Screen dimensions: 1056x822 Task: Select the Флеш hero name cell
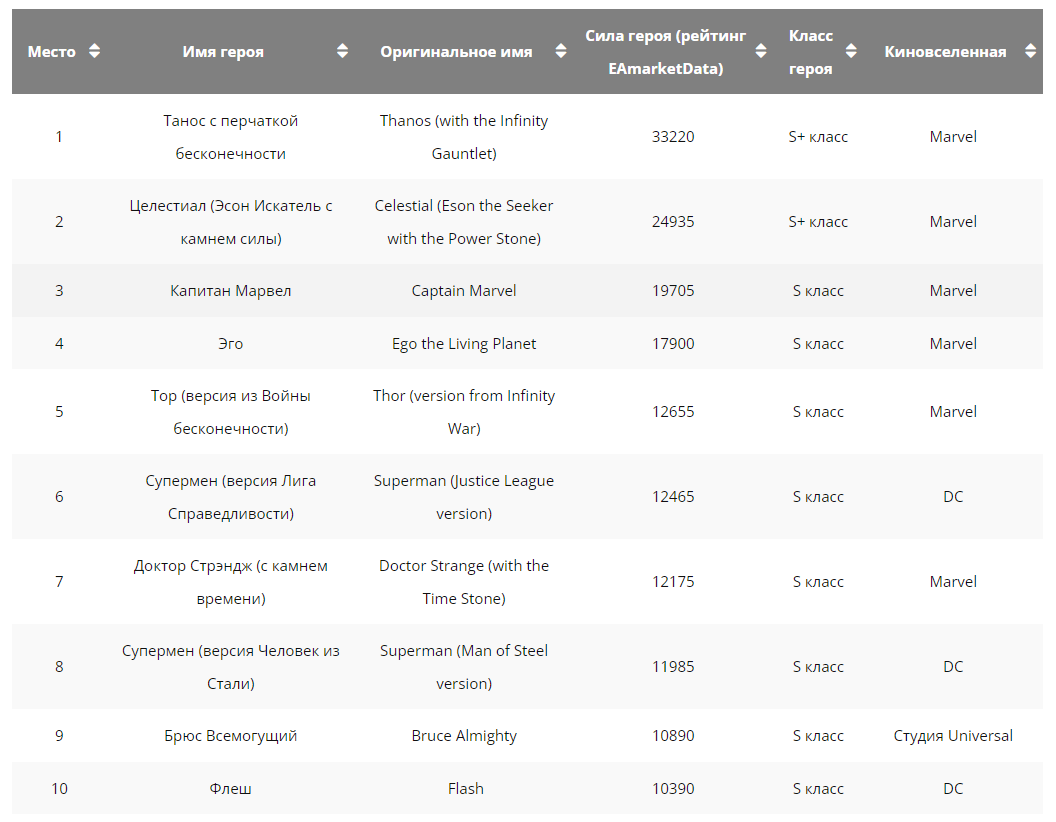click(230, 788)
